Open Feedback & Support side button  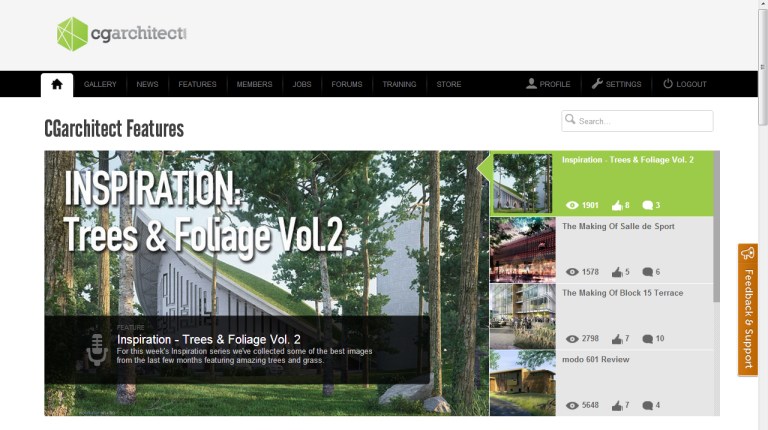[748, 310]
